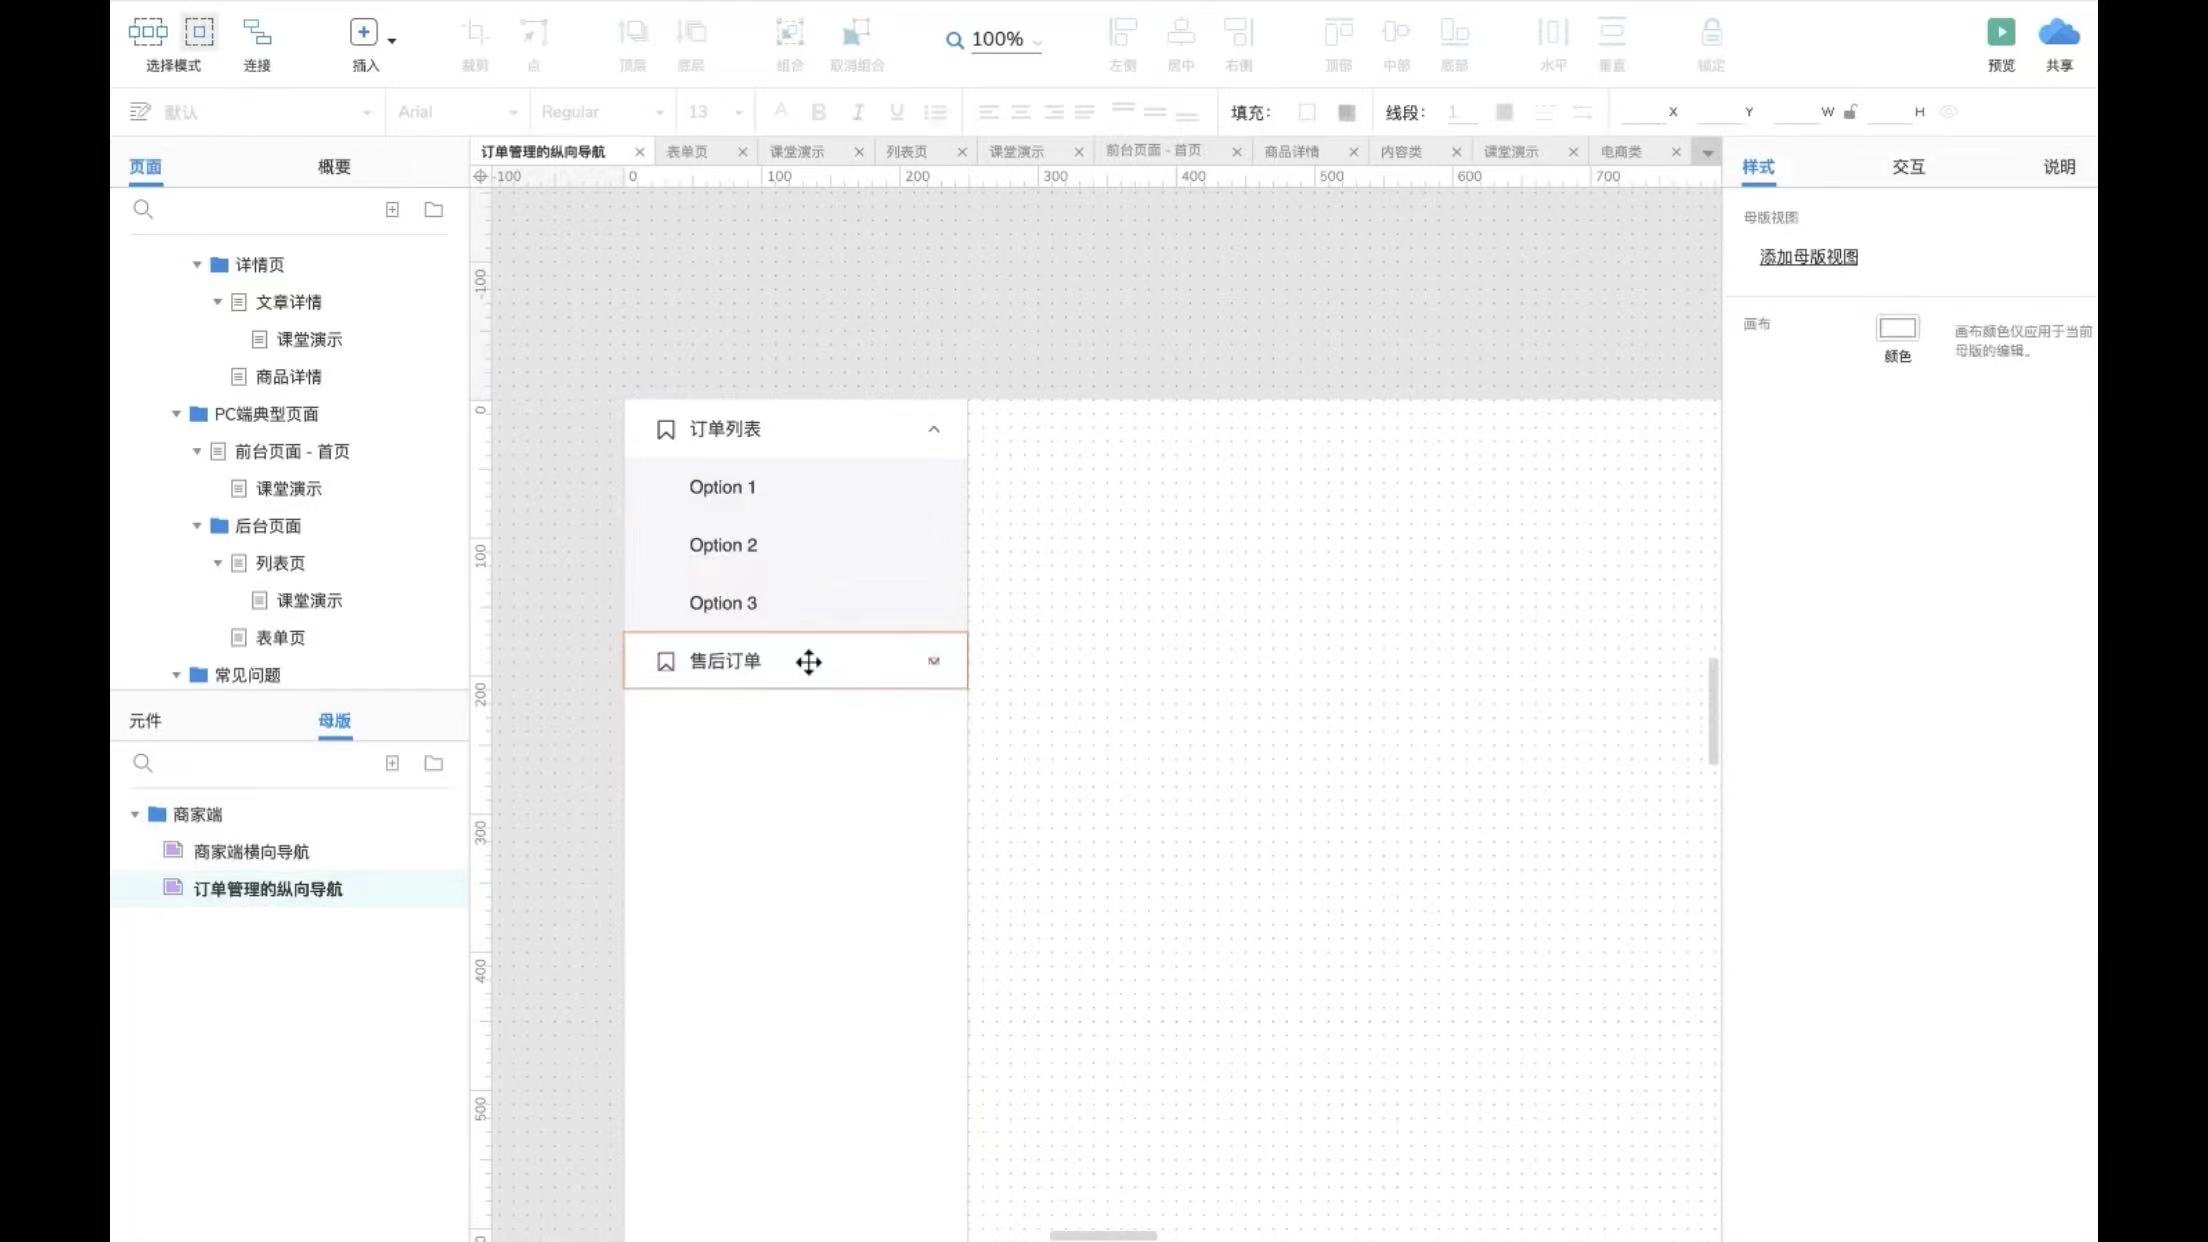Screen dimensions: 2208x1242
Task: Click the 添加母版视图 link
Action: [1808, 257]
